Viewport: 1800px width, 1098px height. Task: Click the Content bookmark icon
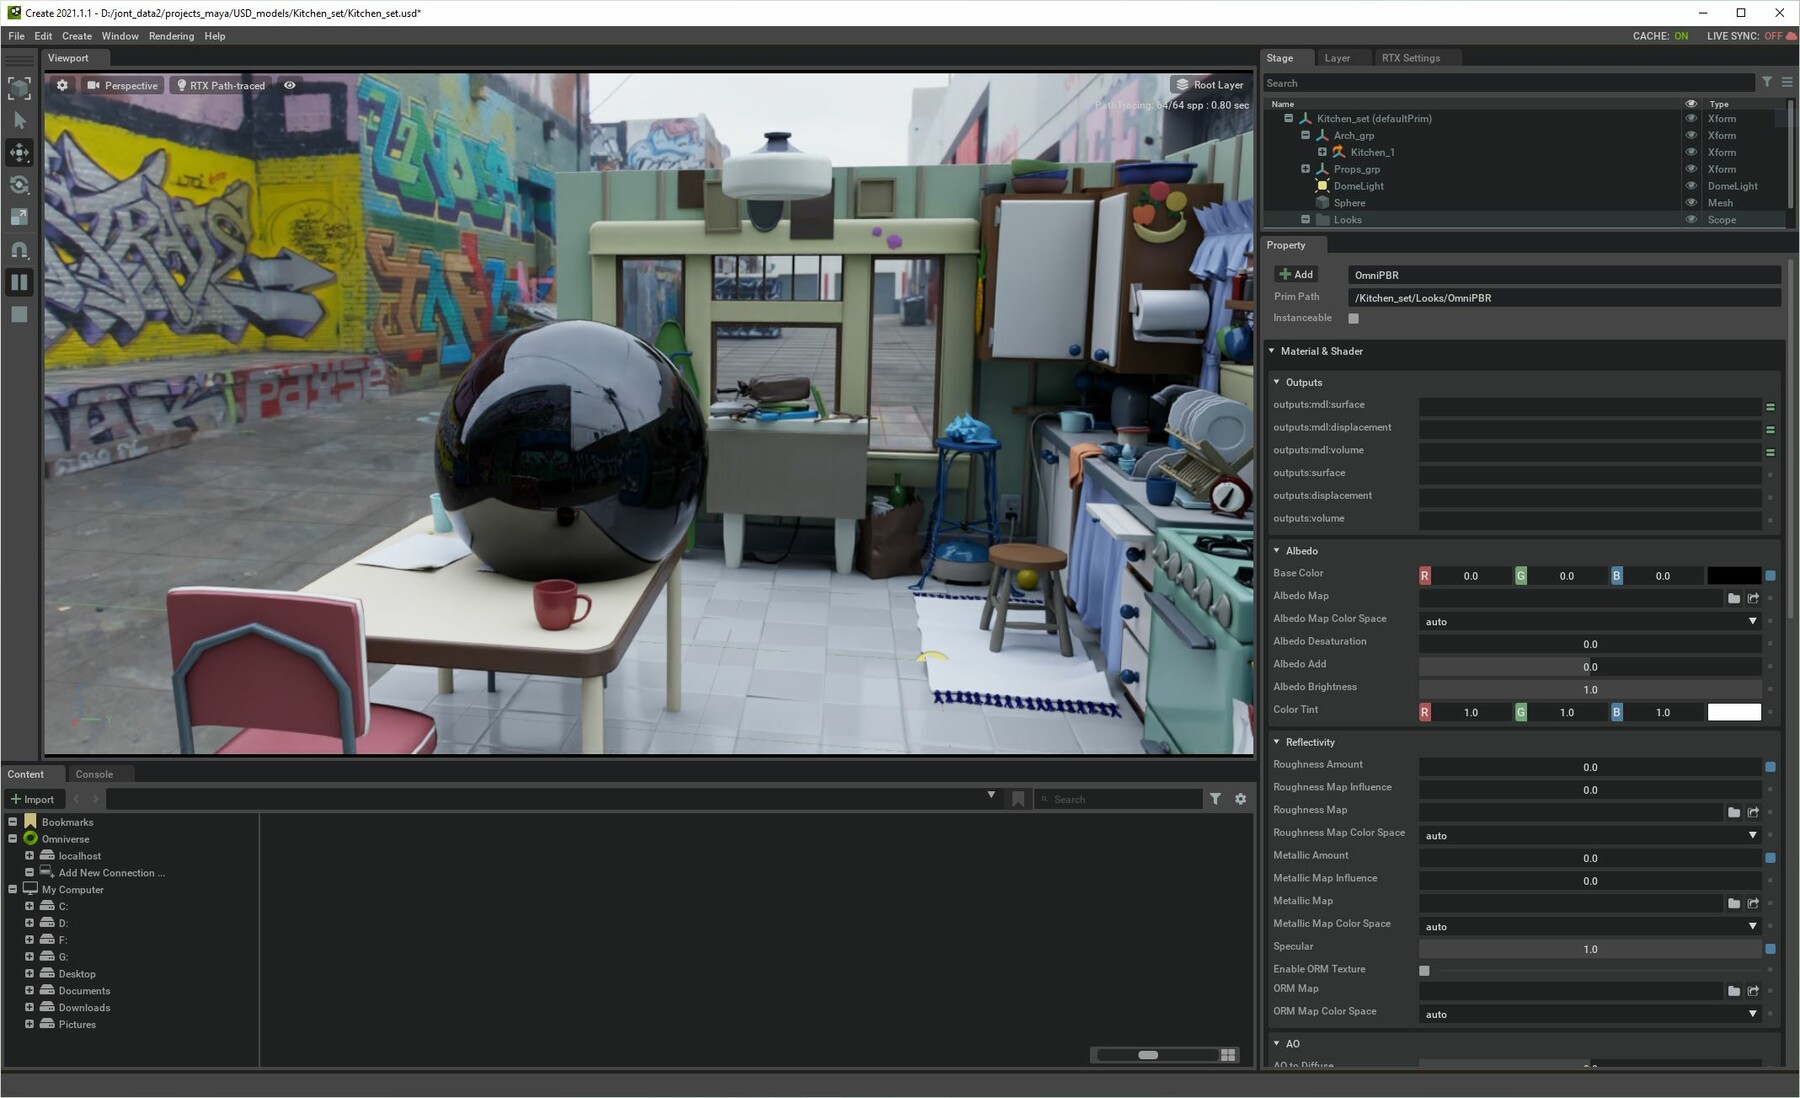(x=1018, y=799)
